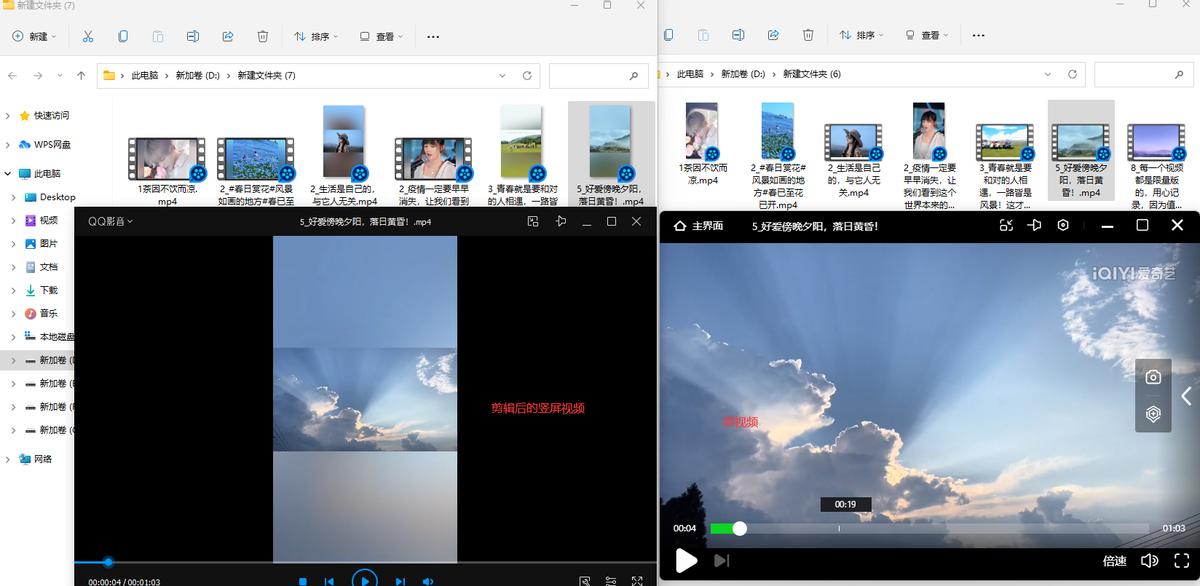Skip to next video in QQ影音 player

click(400, 577)
